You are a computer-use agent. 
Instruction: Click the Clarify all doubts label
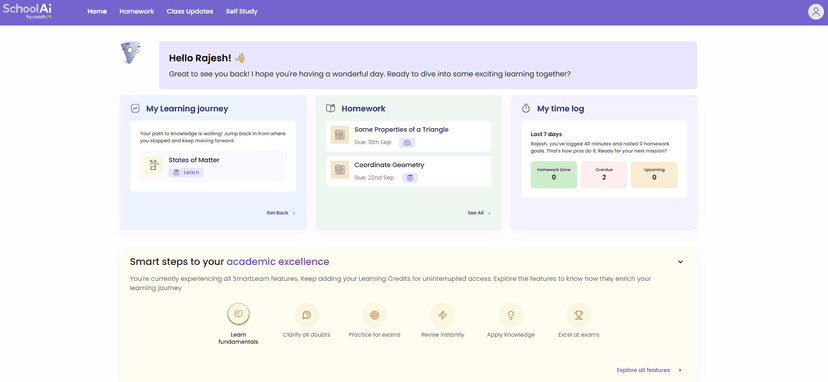pos(306,335)
